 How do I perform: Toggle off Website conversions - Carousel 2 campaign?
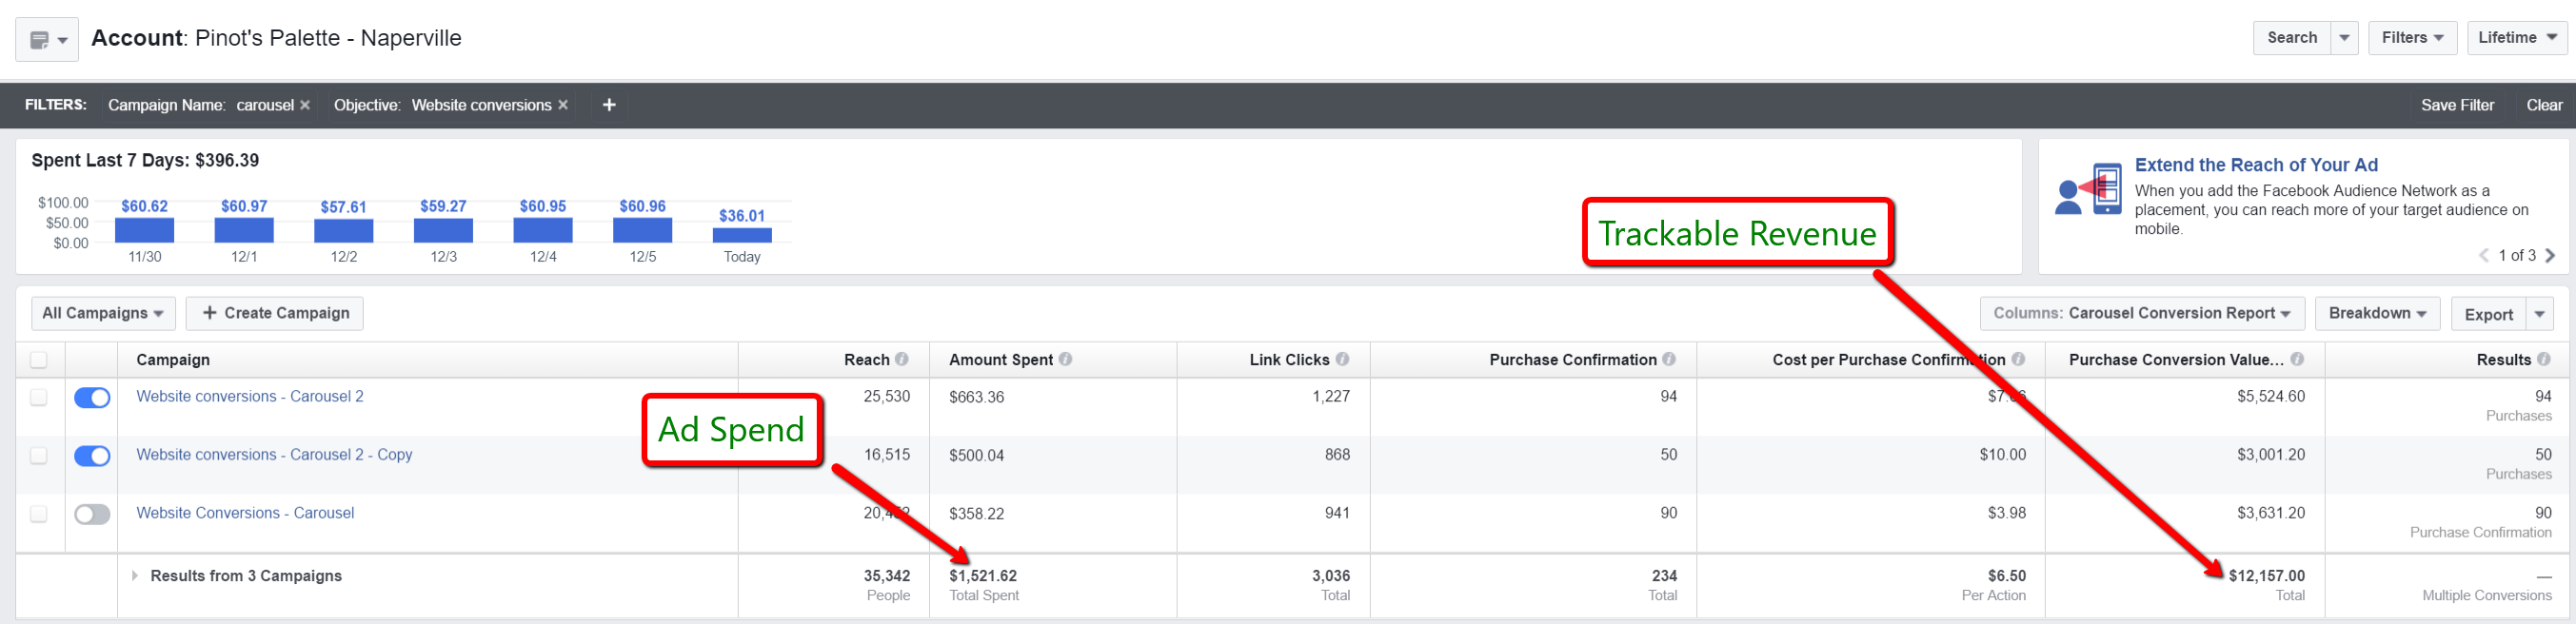pos(92,398)
